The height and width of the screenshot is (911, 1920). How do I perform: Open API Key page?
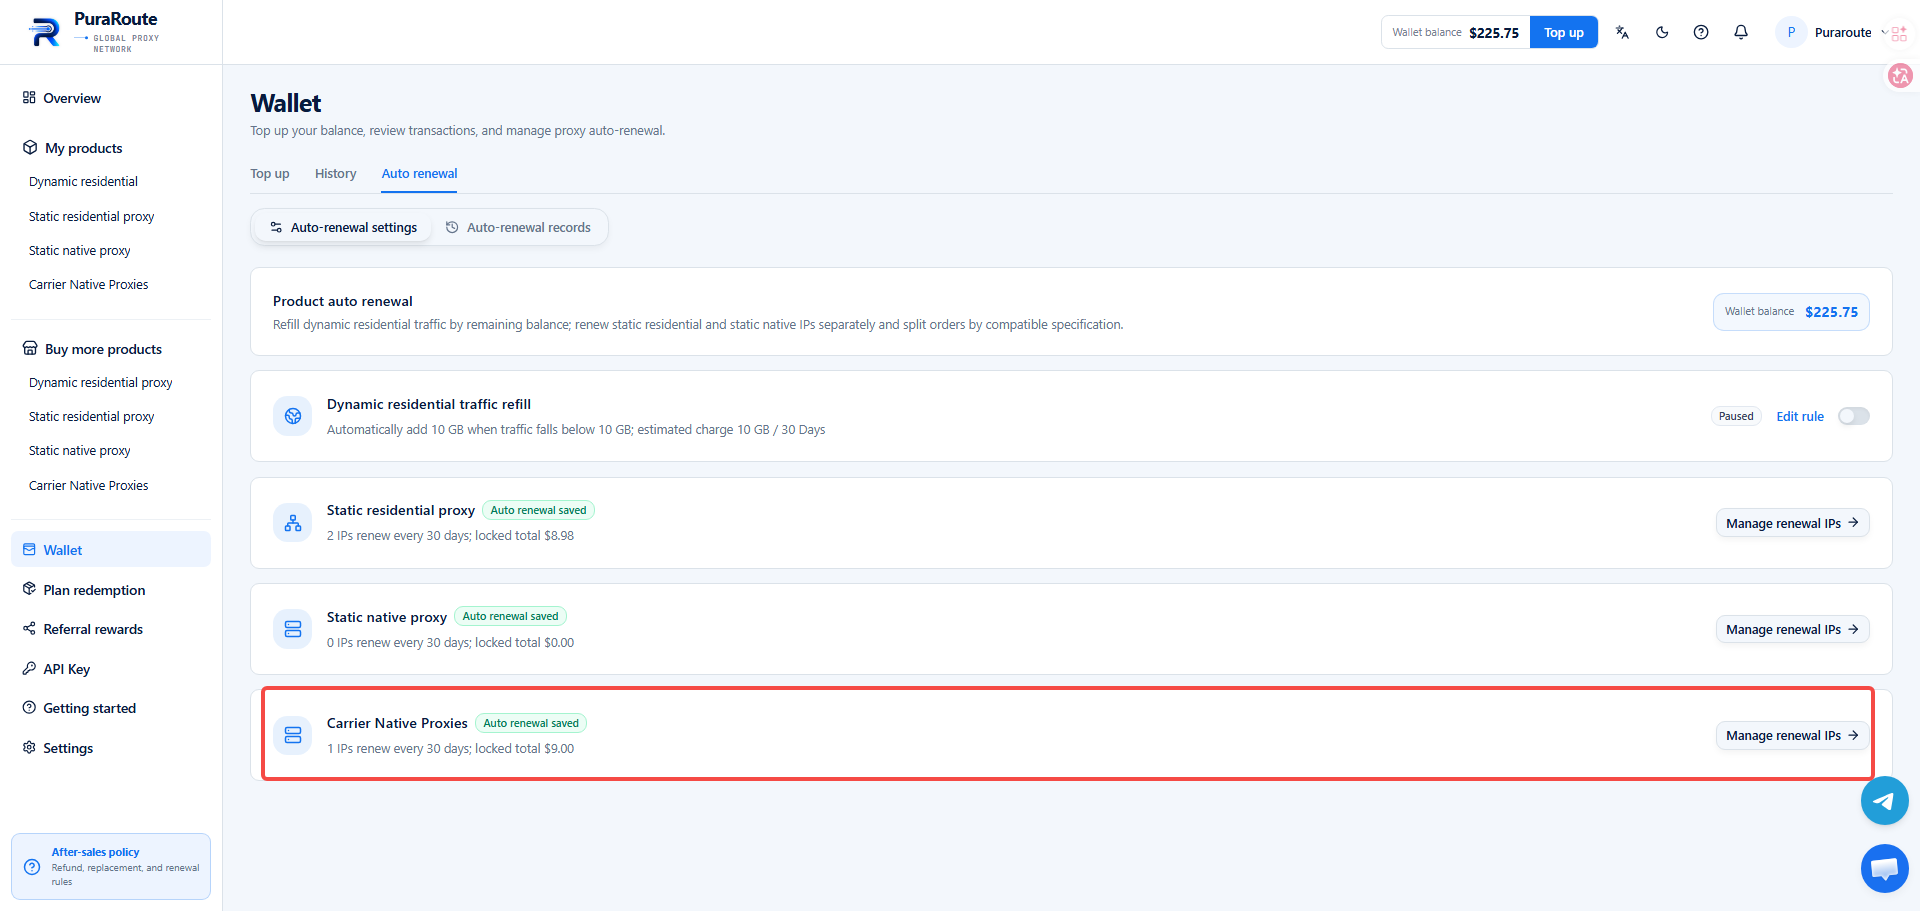point(111,669)
